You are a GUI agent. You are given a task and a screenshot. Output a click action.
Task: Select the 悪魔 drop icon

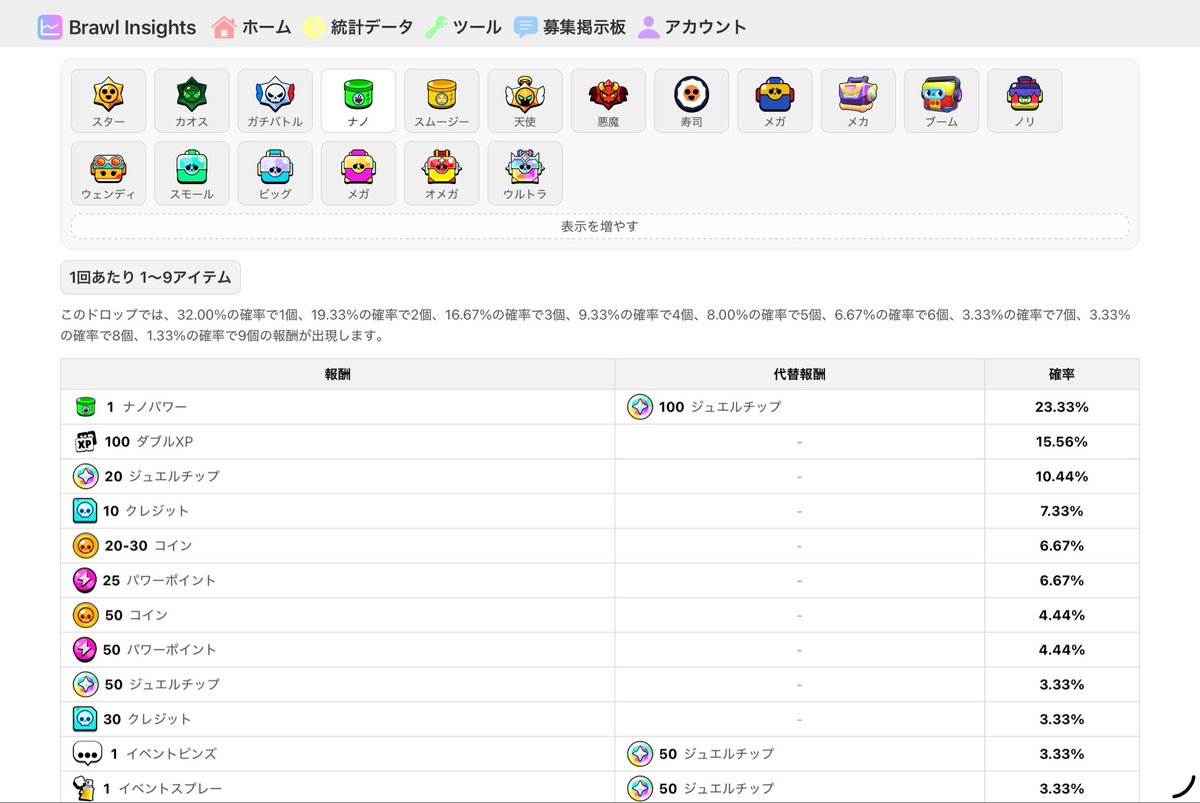click(x=608, y=100)
